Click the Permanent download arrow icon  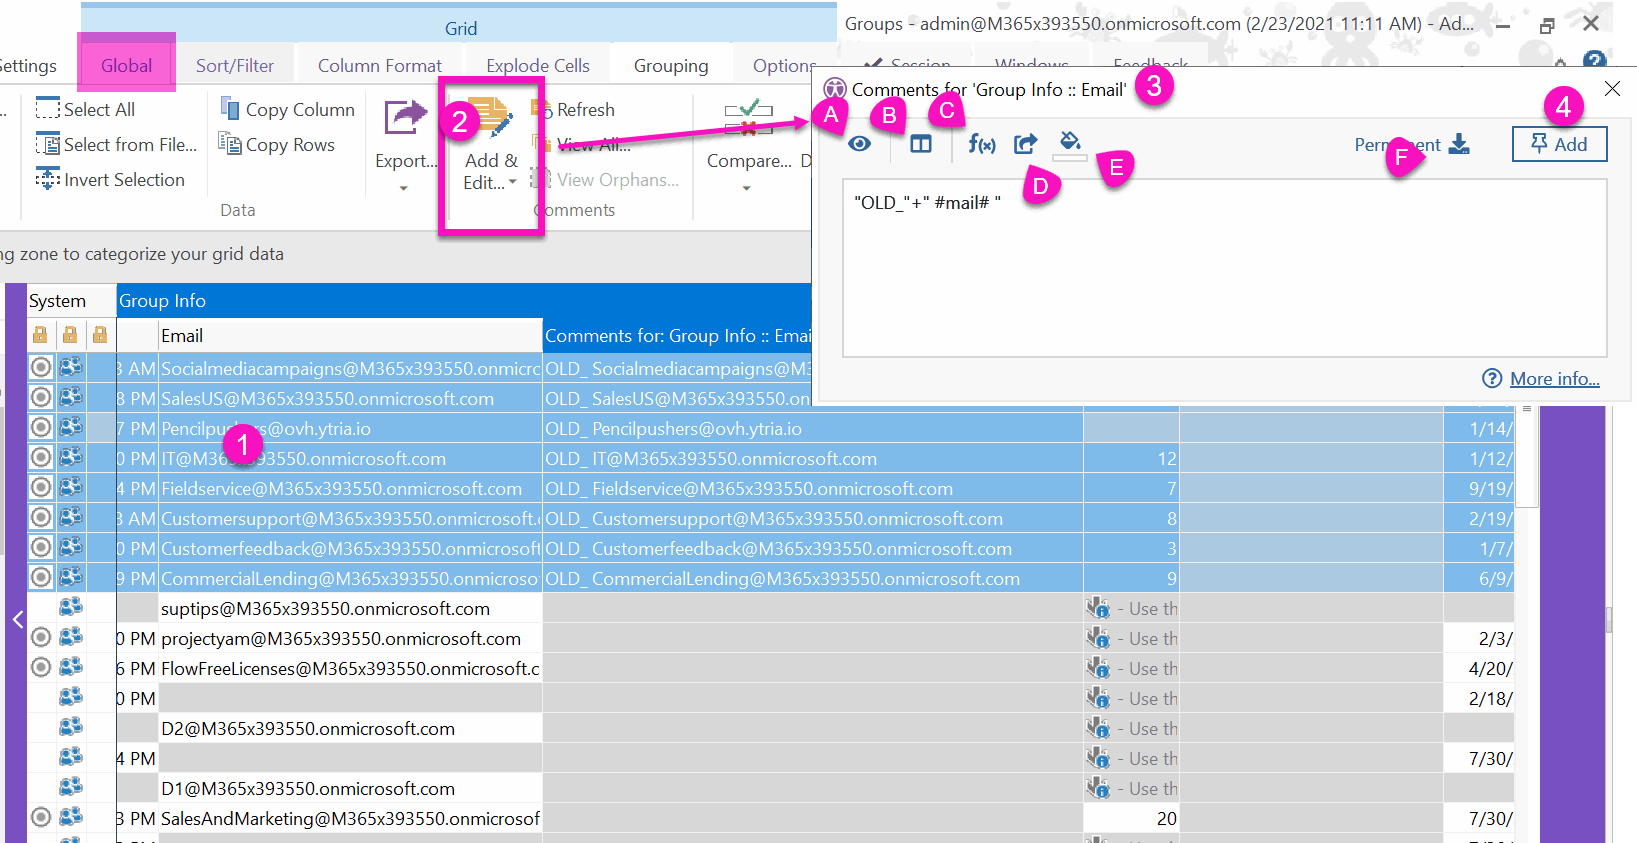click(1459, 145)
